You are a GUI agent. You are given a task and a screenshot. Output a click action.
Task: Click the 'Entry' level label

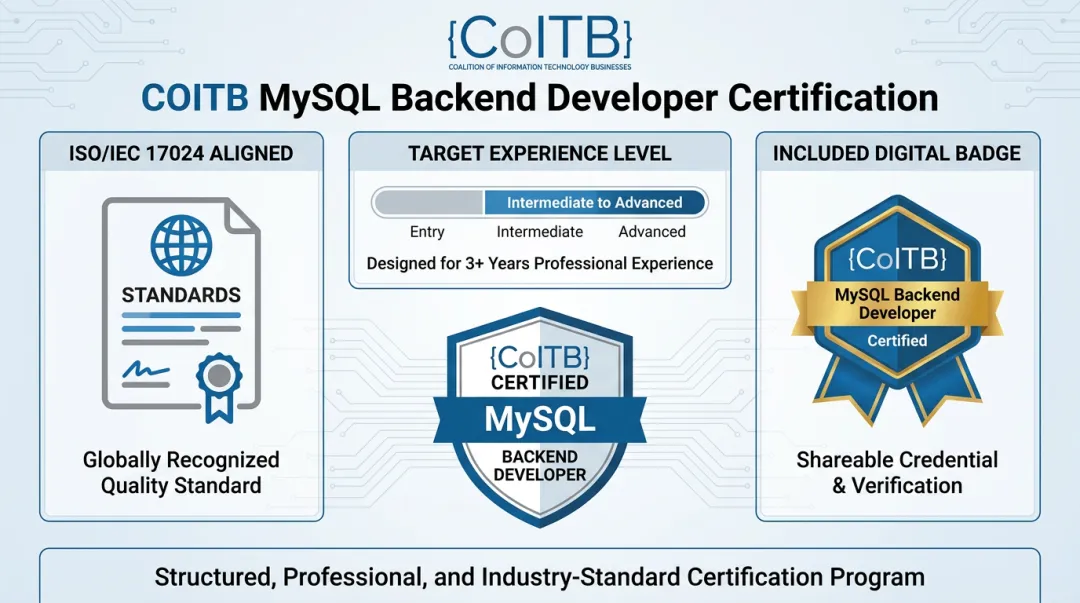point(427,232)
